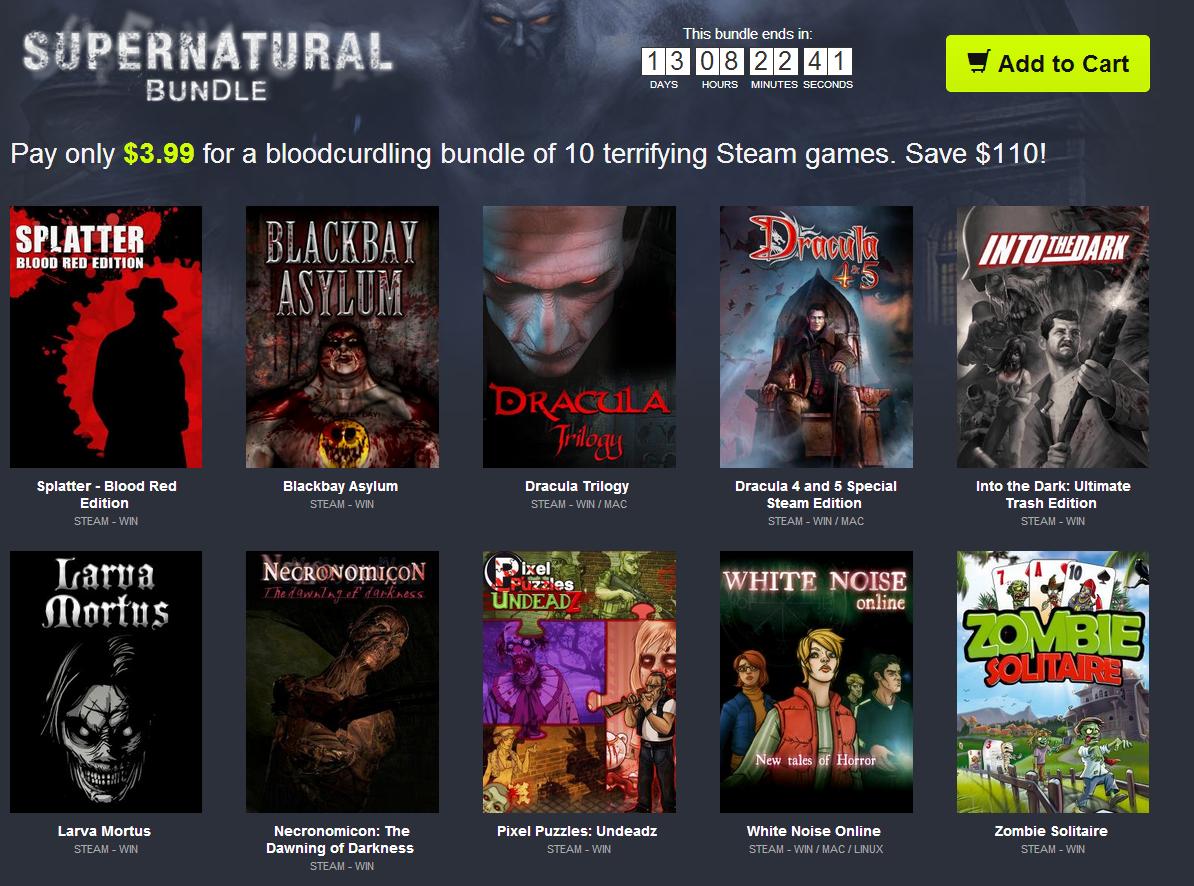The image size is (1194, 886).
Task: Open the Splatter Blood Red Edition cover
Action: coord(106,336)
